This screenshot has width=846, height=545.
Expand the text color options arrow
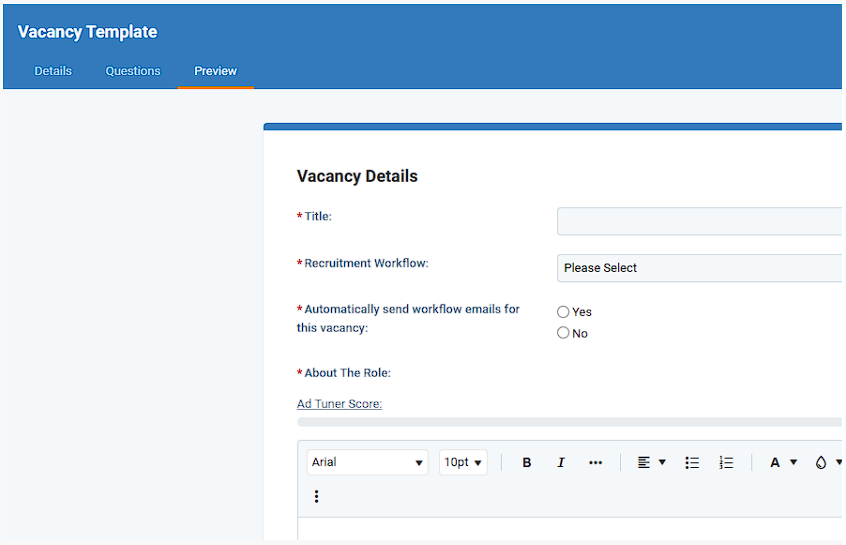click(x=793, y=462)
